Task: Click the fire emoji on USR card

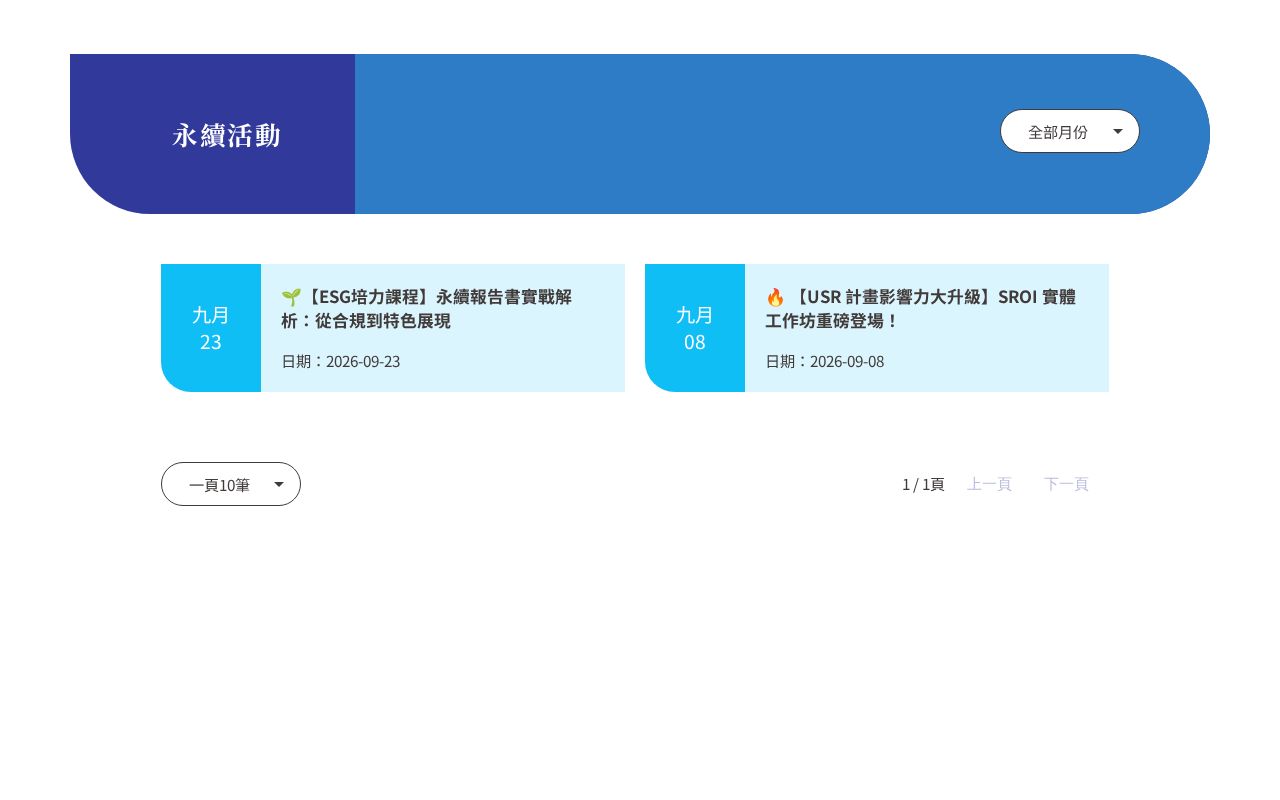Action: tap(775, 297)
